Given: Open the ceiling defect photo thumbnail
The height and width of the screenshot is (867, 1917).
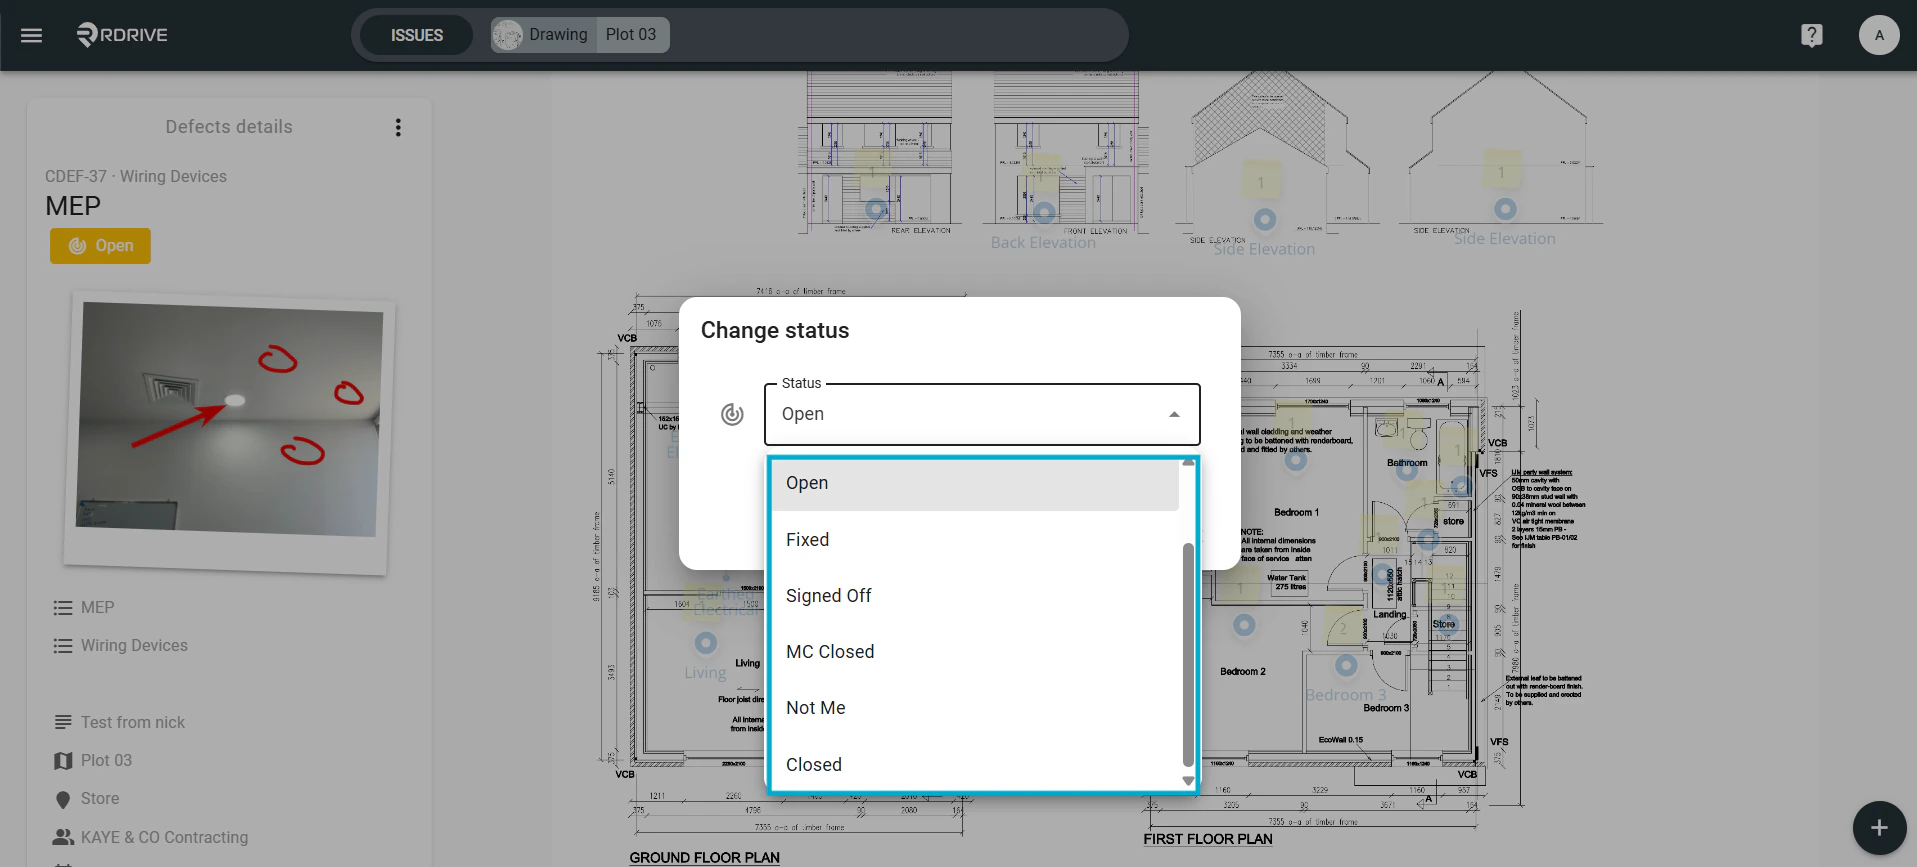Looking at the screenshot, I should tap(229, 432).
